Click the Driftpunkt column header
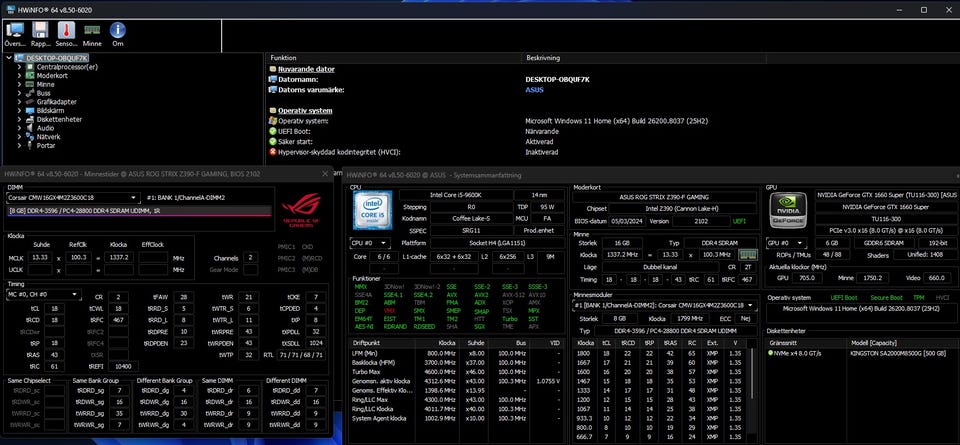This screenshot has height=445, width=960. point(383,344)
